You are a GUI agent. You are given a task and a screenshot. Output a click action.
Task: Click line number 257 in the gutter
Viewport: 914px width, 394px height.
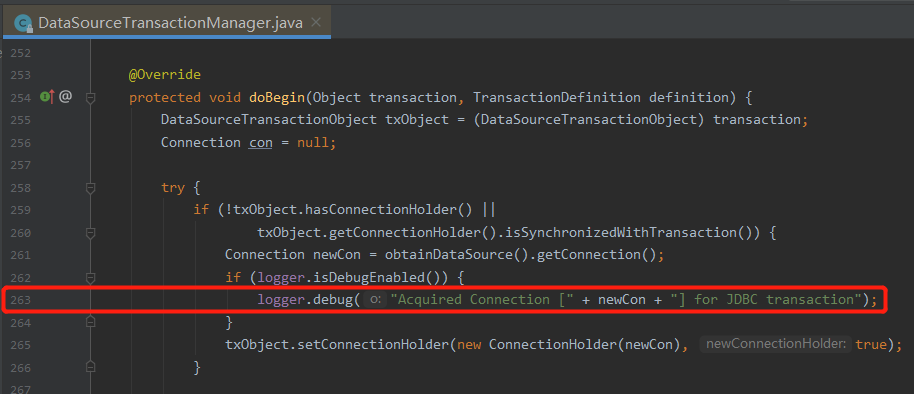(x=20, y=165)
